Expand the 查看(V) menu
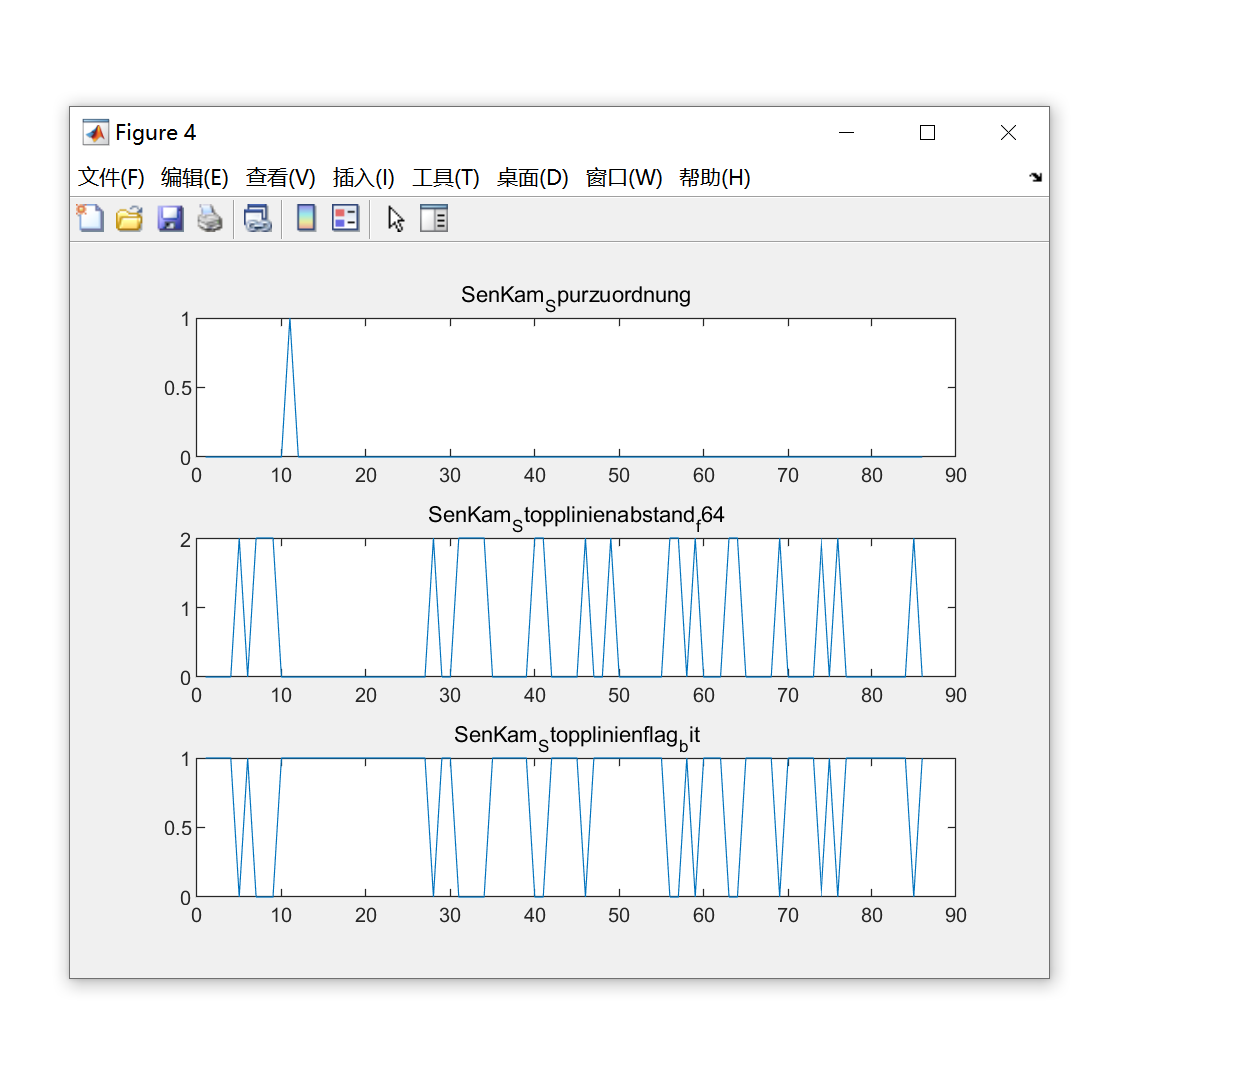 click(281, 178)
